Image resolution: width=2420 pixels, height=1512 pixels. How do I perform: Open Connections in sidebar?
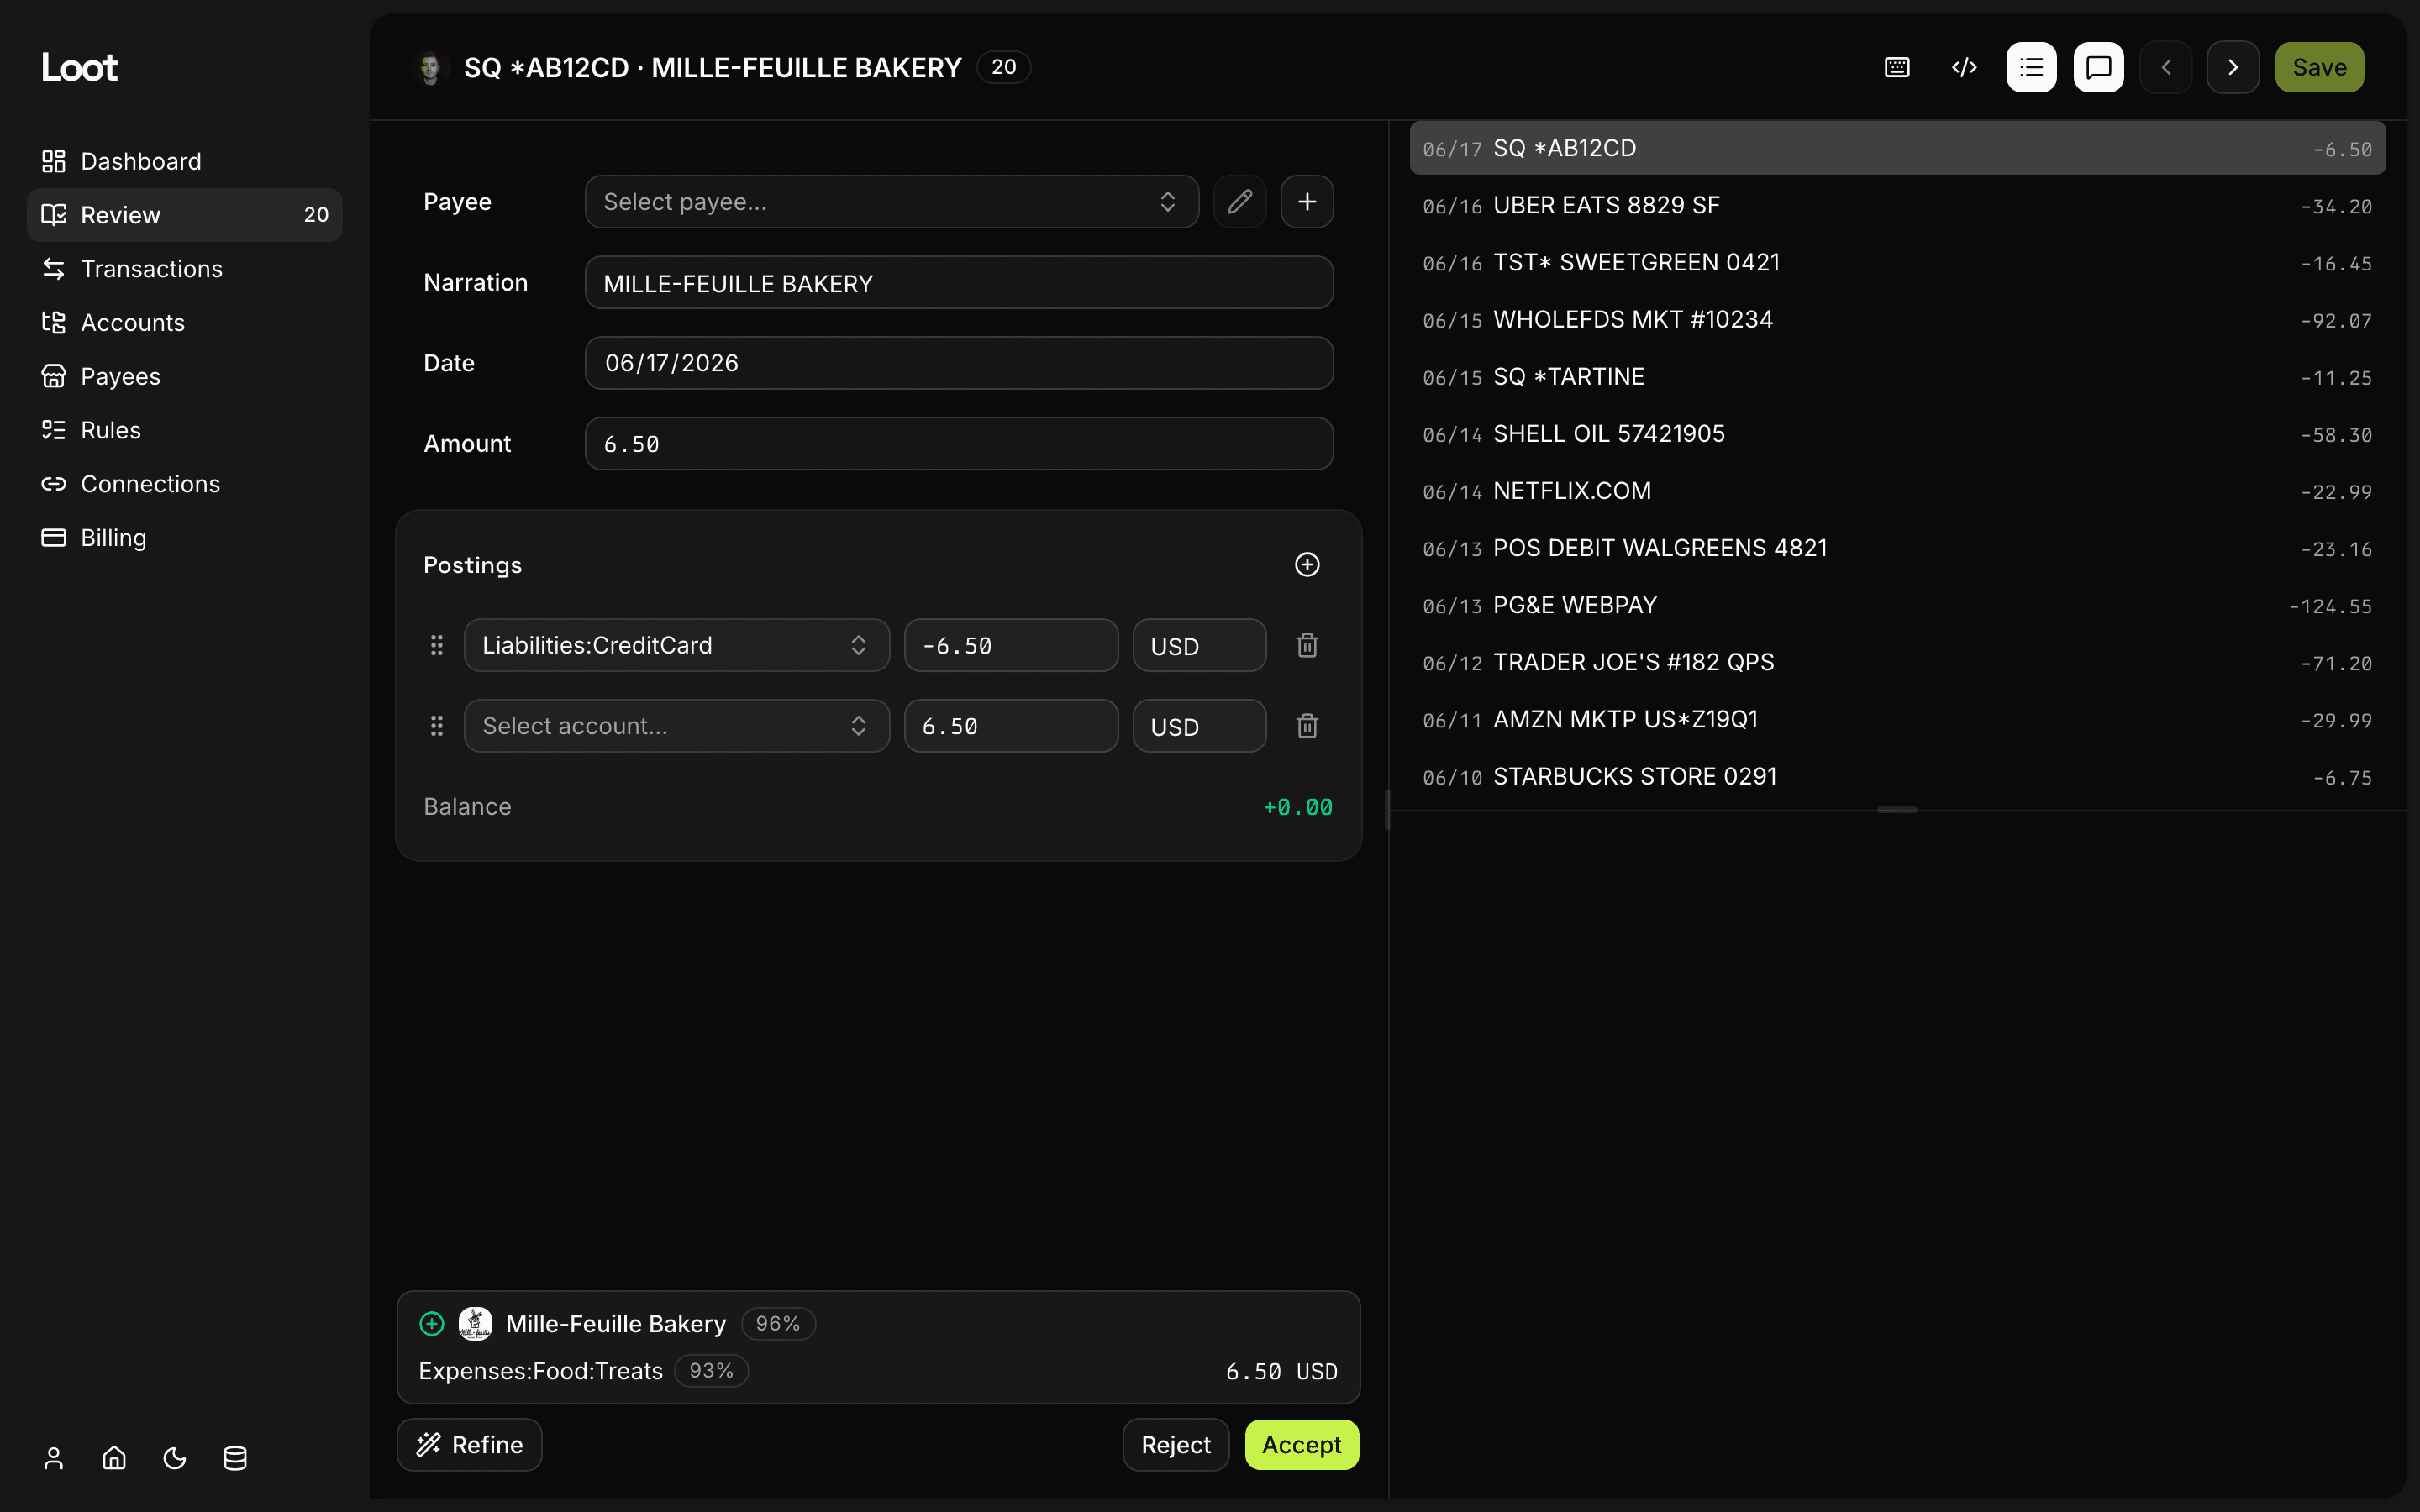184,484
